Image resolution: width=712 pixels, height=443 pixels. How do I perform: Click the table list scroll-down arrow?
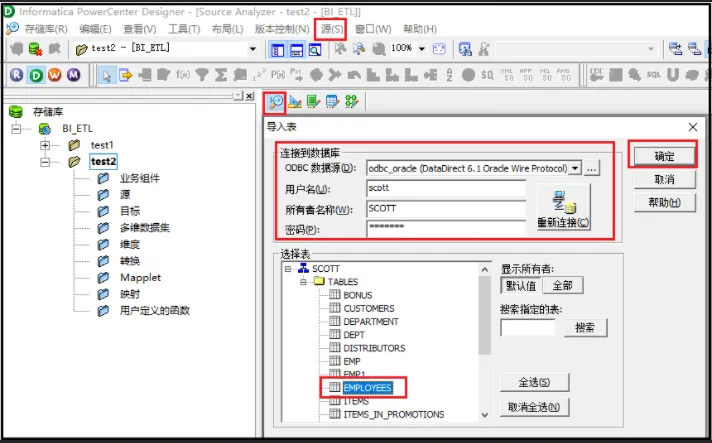[485, 414]
